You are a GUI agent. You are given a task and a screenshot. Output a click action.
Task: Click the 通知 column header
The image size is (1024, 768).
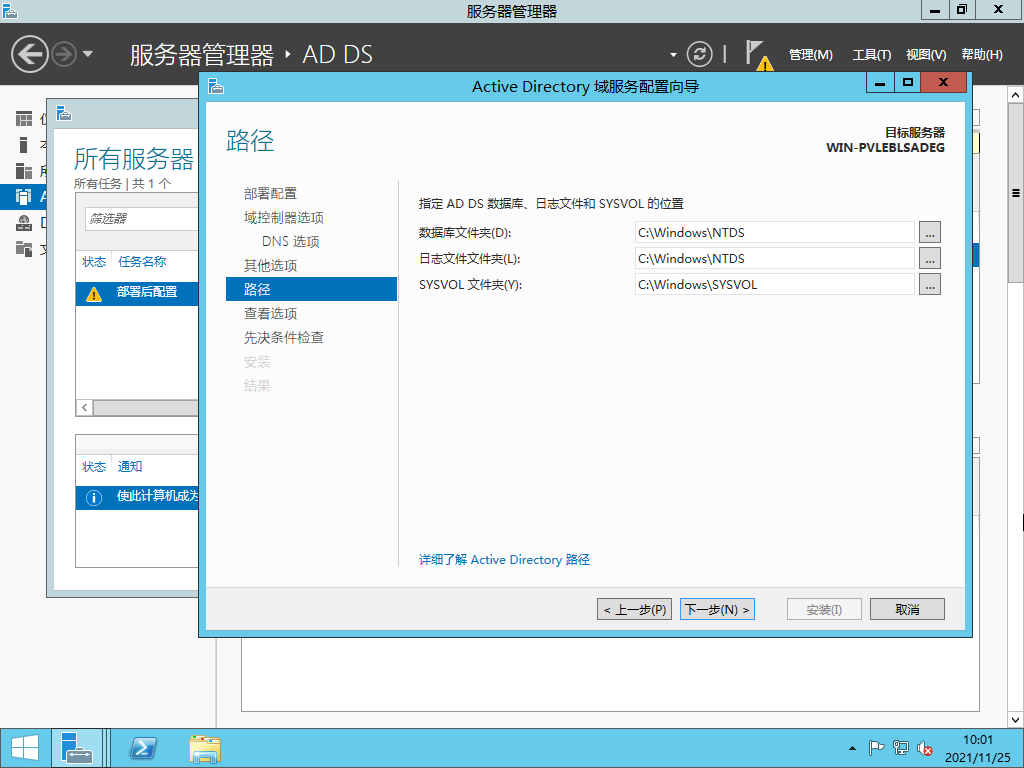[130, 467]
